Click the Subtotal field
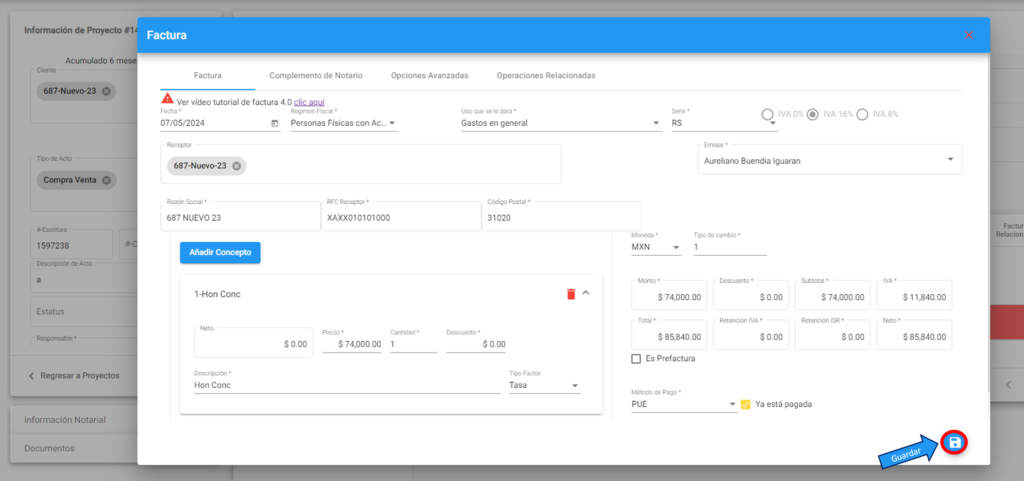Screen dimensions: 1024x481 point(833,295)
